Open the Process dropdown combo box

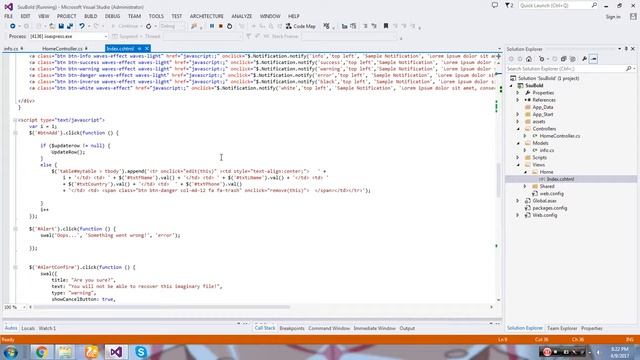(68, 36)
